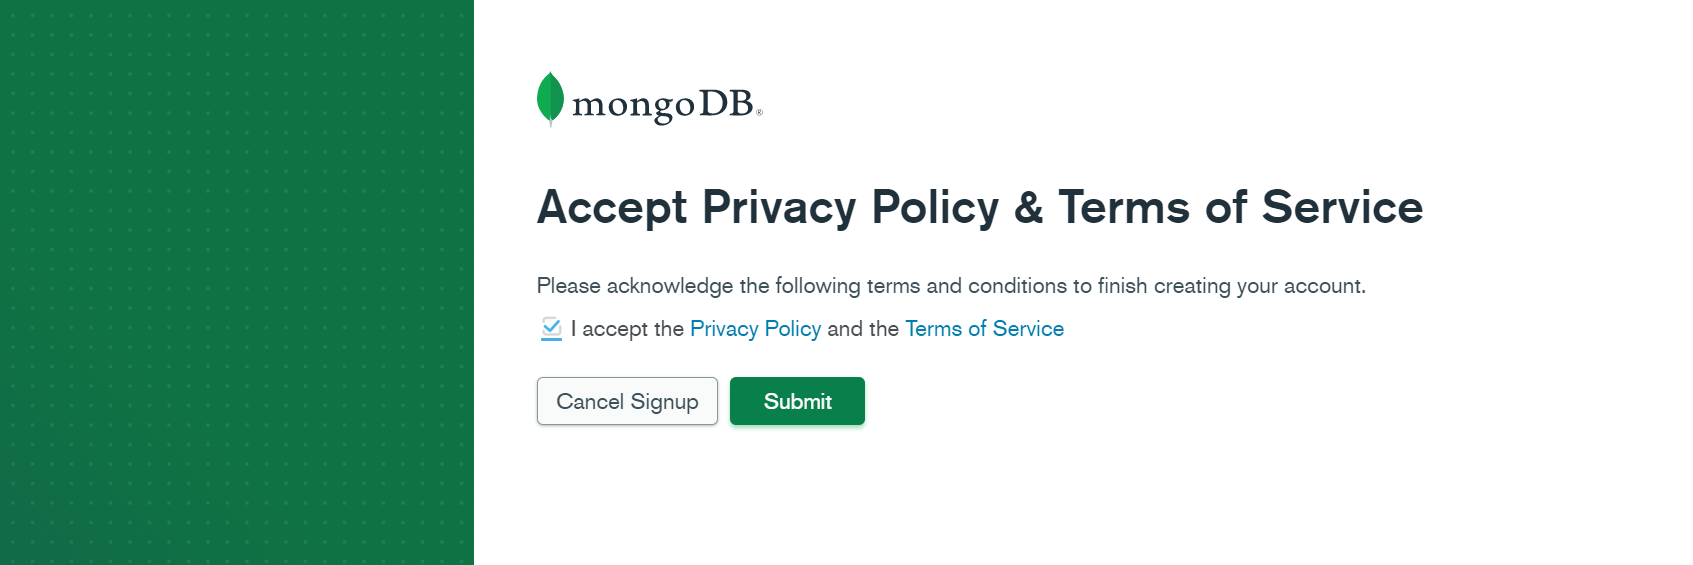
Task: Open the Privacy Policy link
Action: (755, 329)
